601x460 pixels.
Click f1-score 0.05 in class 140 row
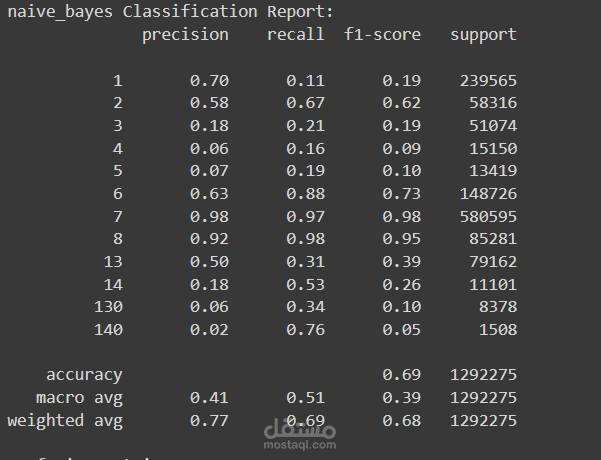coord(402,330)
